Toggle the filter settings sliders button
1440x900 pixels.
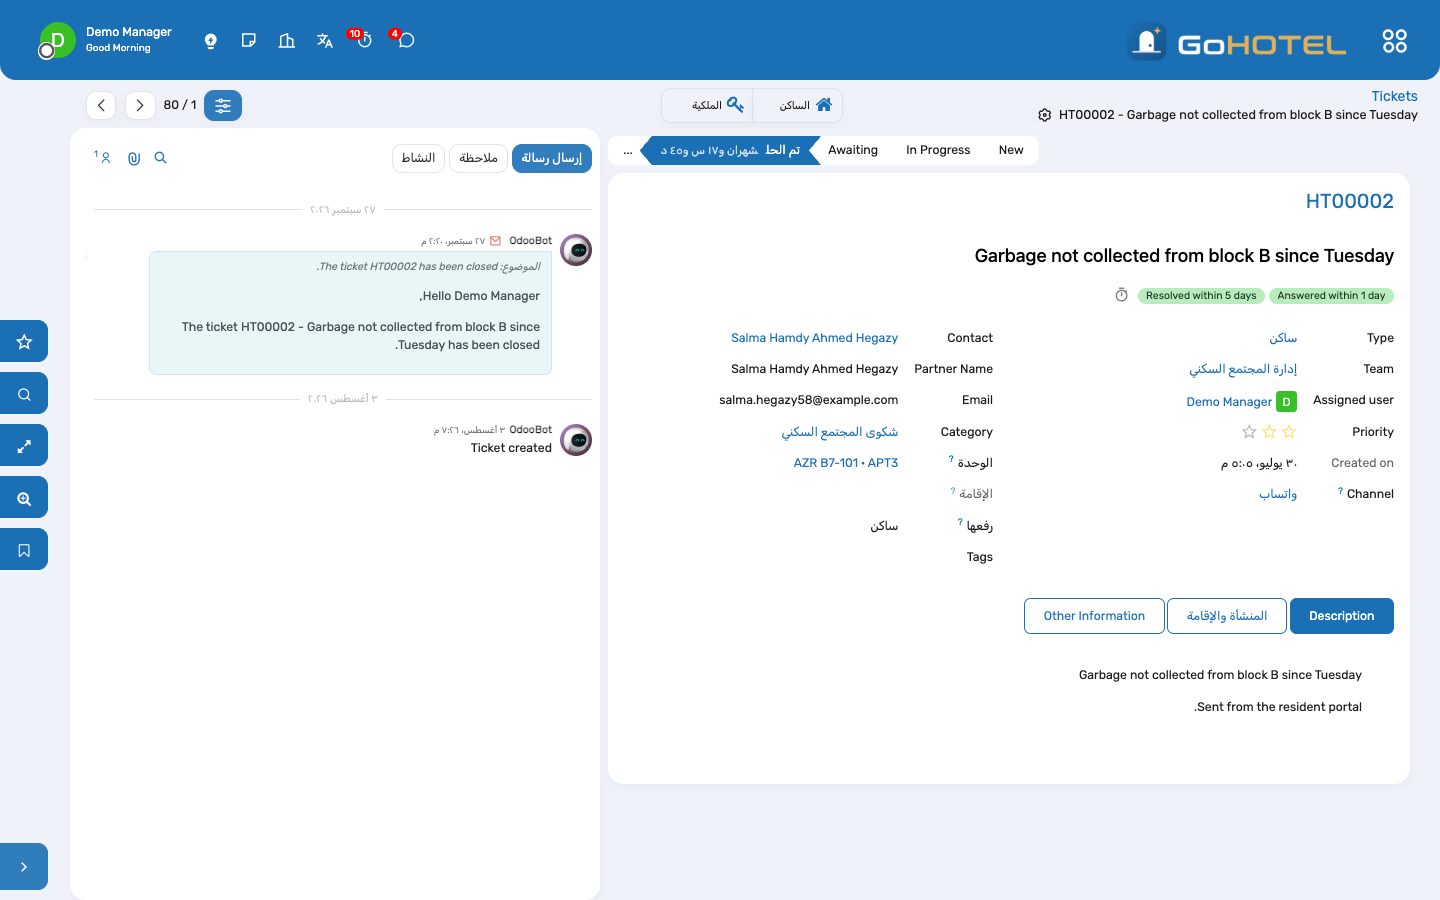223,105
